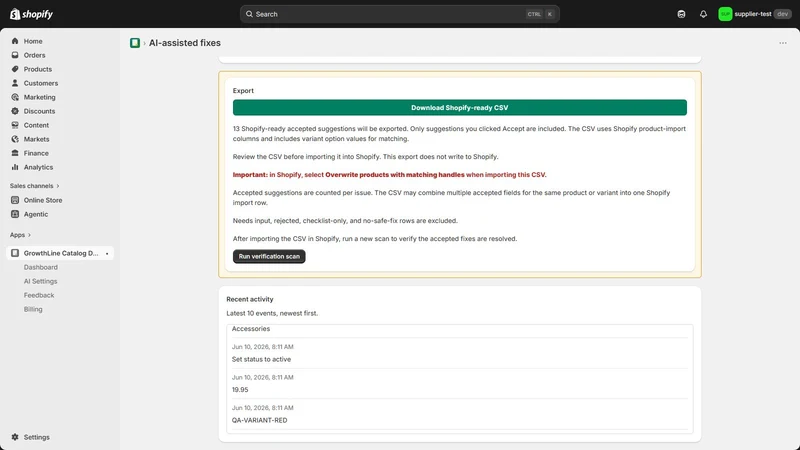Screen dimensions: 800x450
Task: Go to Dashboard in GrowthLine app
Action: coord(41,267)
